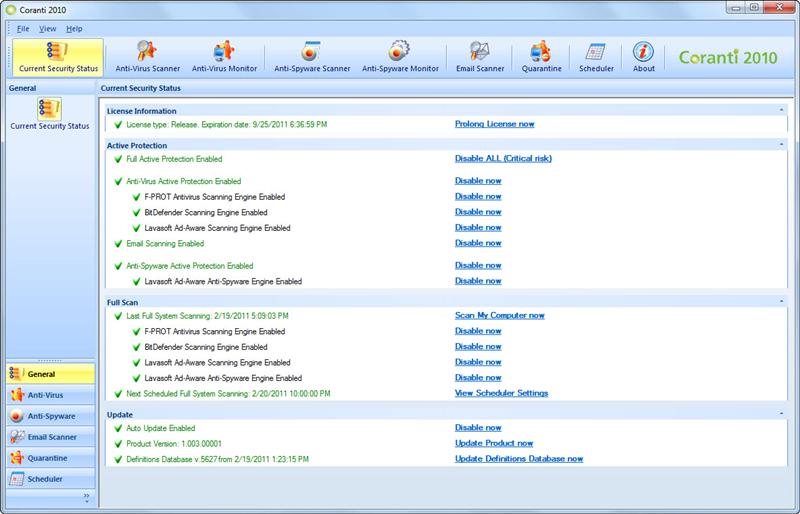Open the Email Scanner toolbar icon

click(480, 57)
